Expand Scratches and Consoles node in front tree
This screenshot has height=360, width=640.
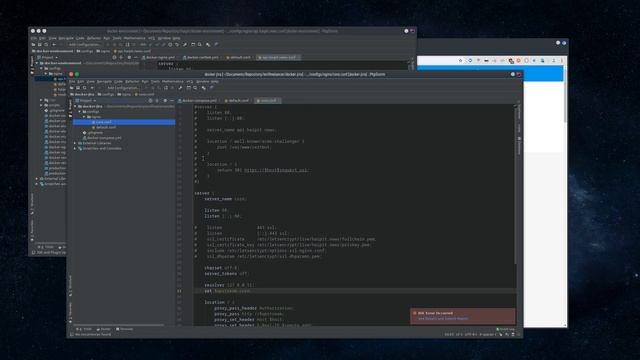(75, 149)
